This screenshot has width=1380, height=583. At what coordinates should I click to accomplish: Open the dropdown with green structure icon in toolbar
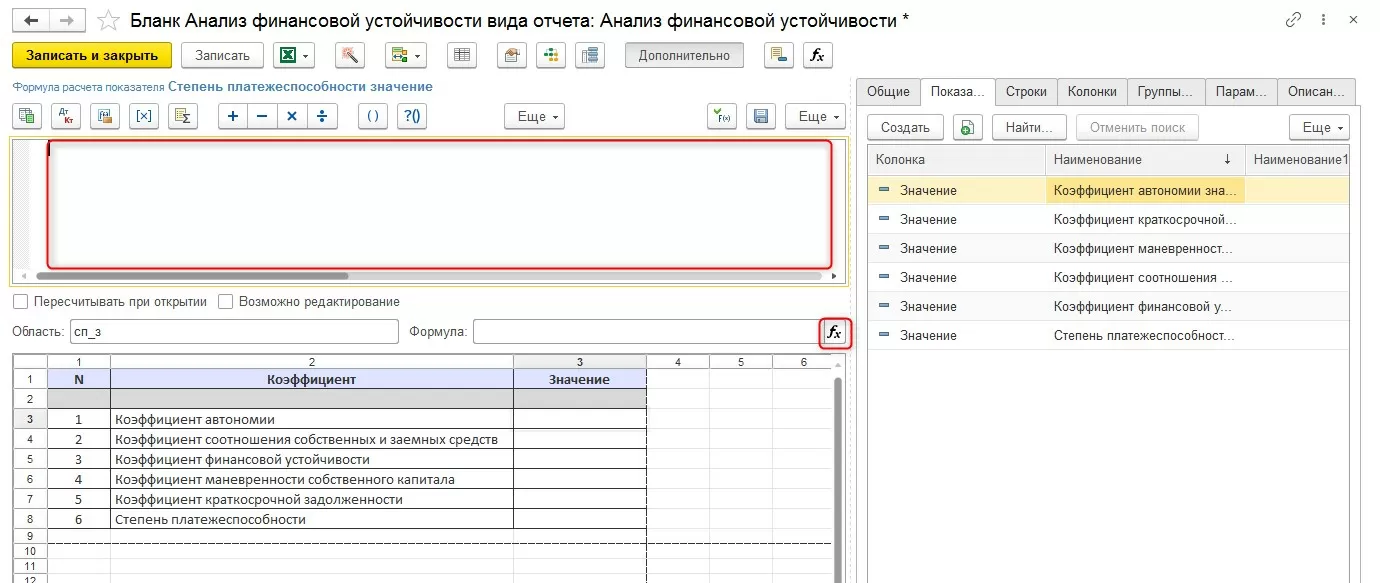406,55
